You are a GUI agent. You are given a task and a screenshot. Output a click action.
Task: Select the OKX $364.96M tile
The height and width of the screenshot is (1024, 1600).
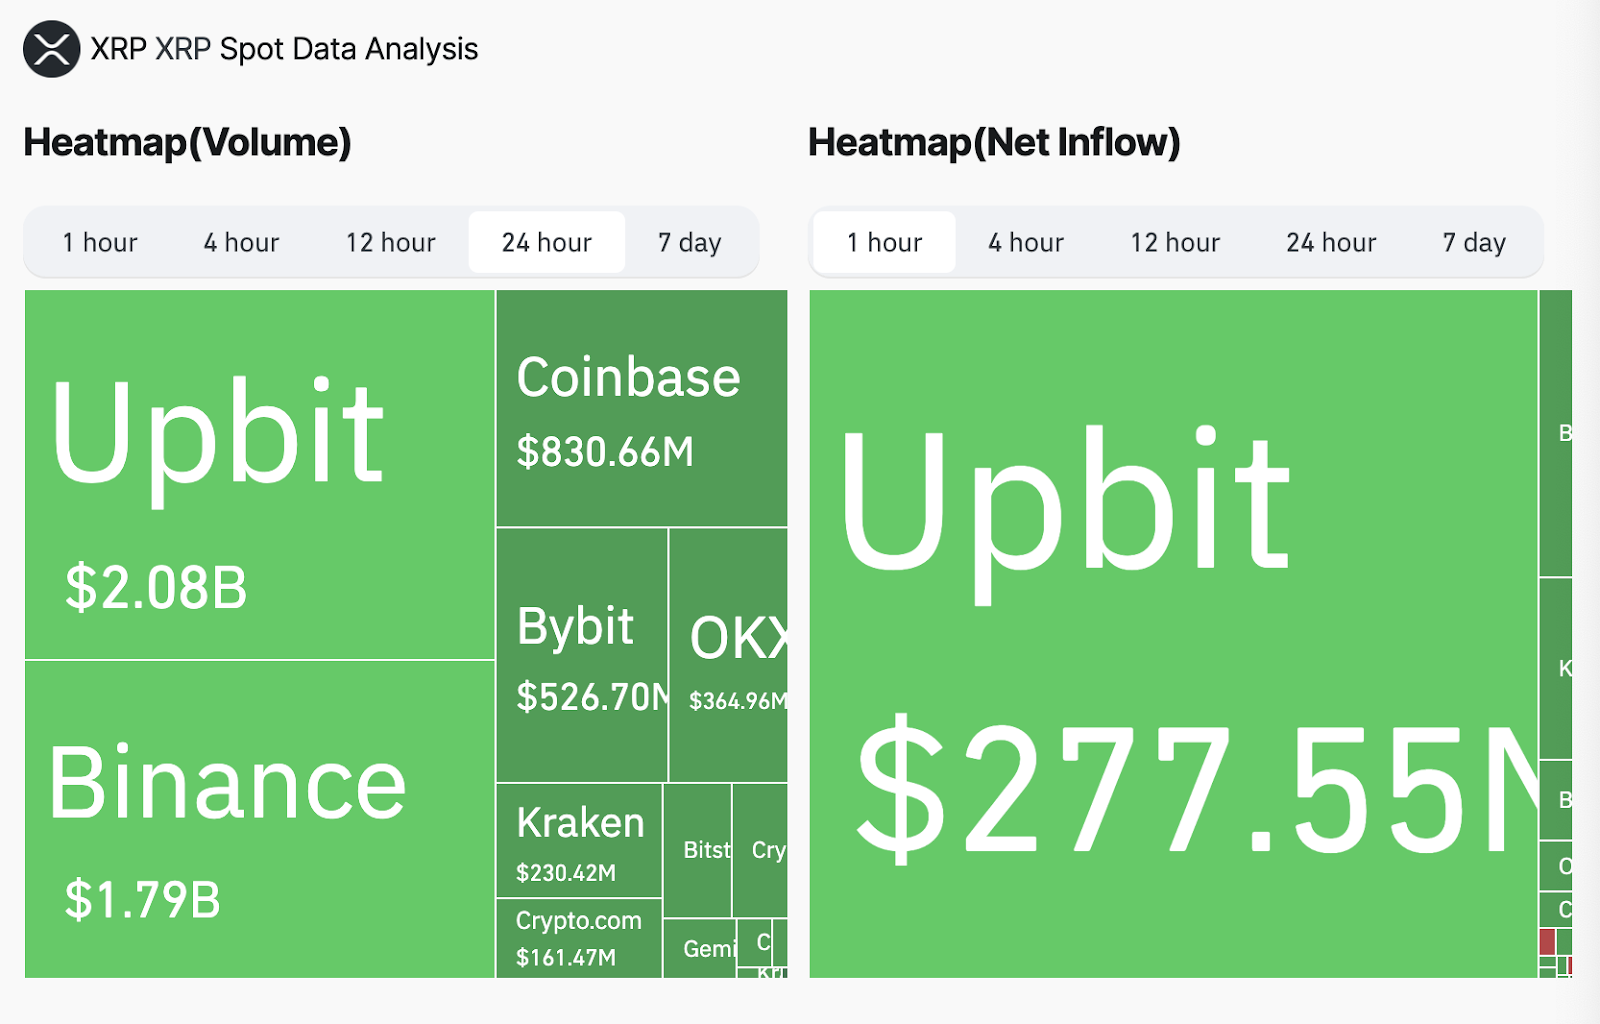[729, 655]
